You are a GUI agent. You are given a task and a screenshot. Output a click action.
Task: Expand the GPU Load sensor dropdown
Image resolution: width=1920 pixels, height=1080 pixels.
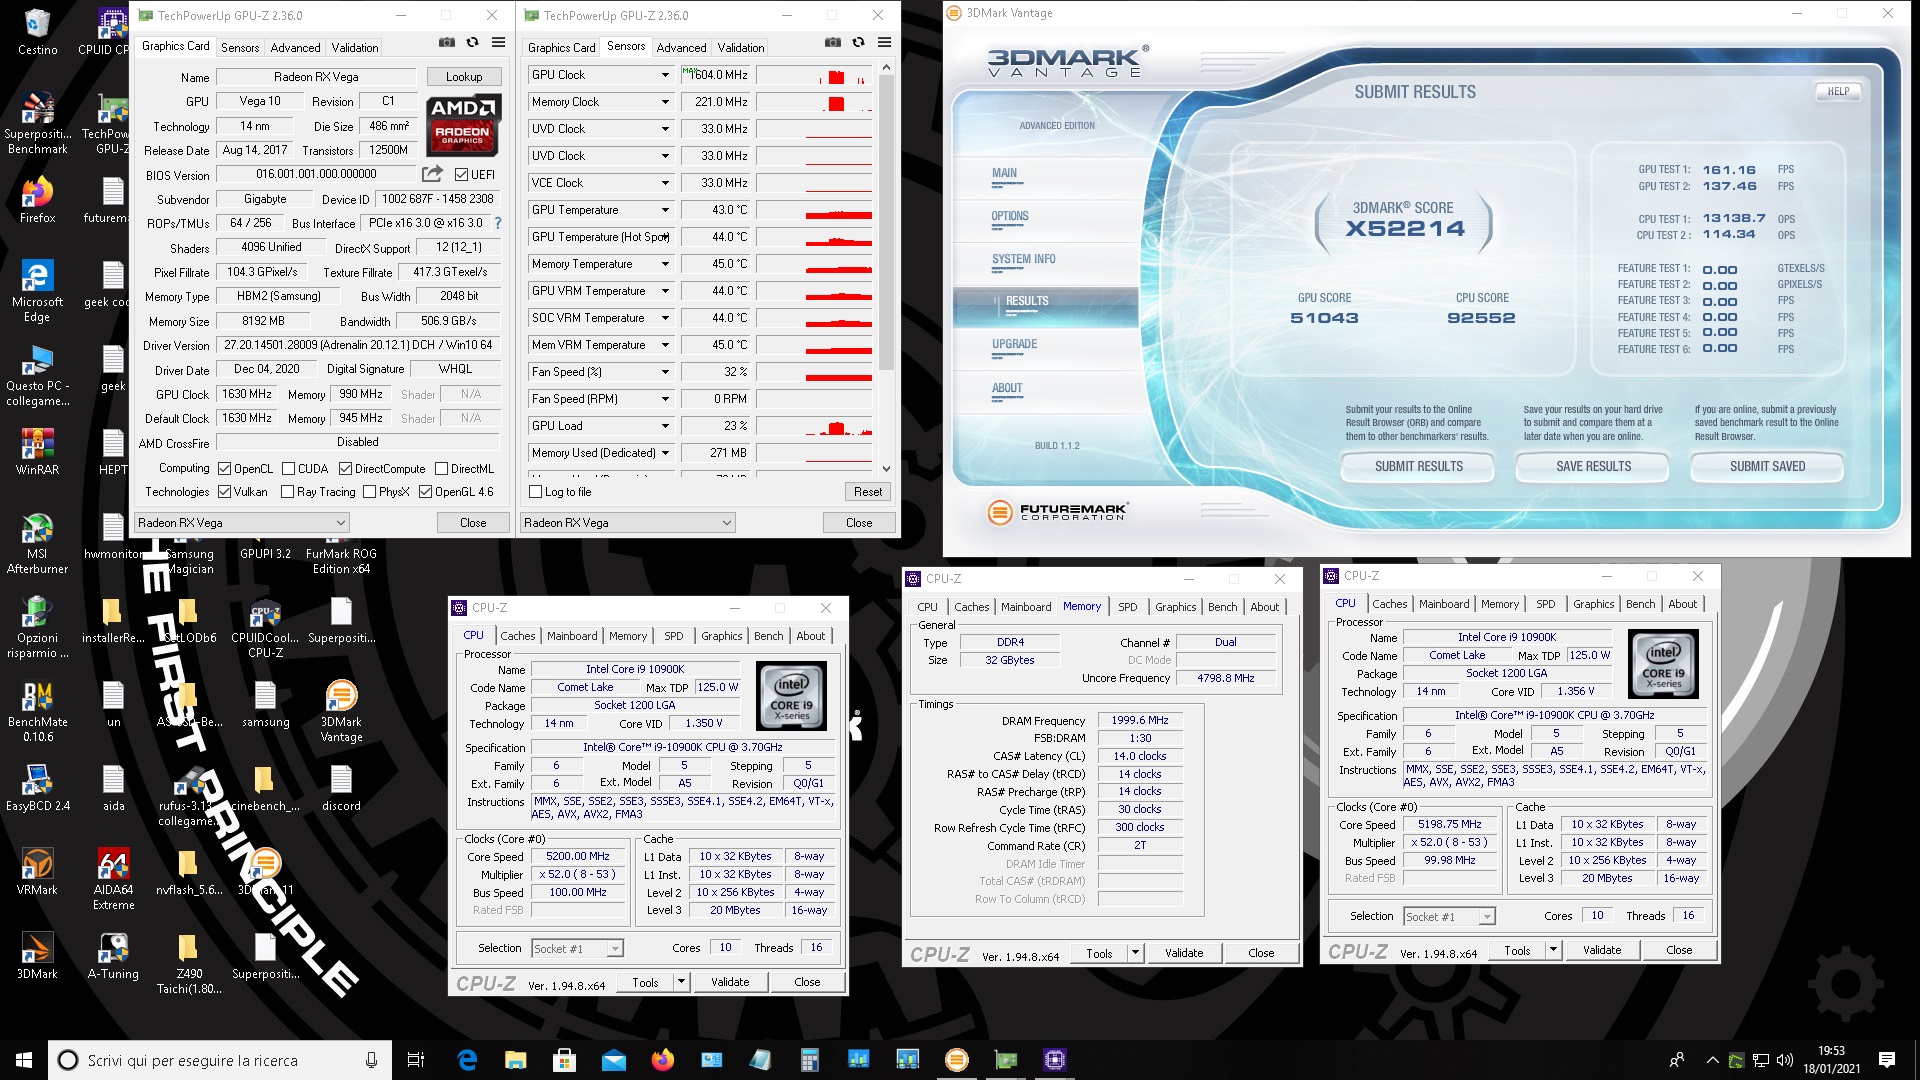tap(665, 426)
